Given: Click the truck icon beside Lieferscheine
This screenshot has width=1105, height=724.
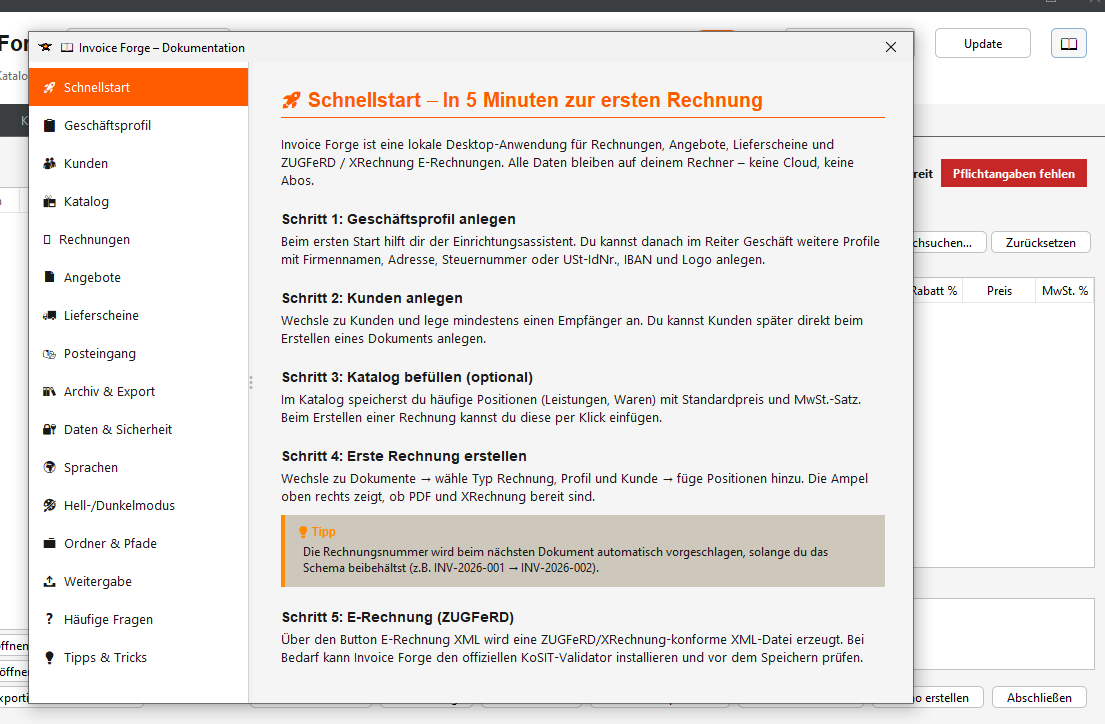Looking at the screenshot, I should (49, 315).
